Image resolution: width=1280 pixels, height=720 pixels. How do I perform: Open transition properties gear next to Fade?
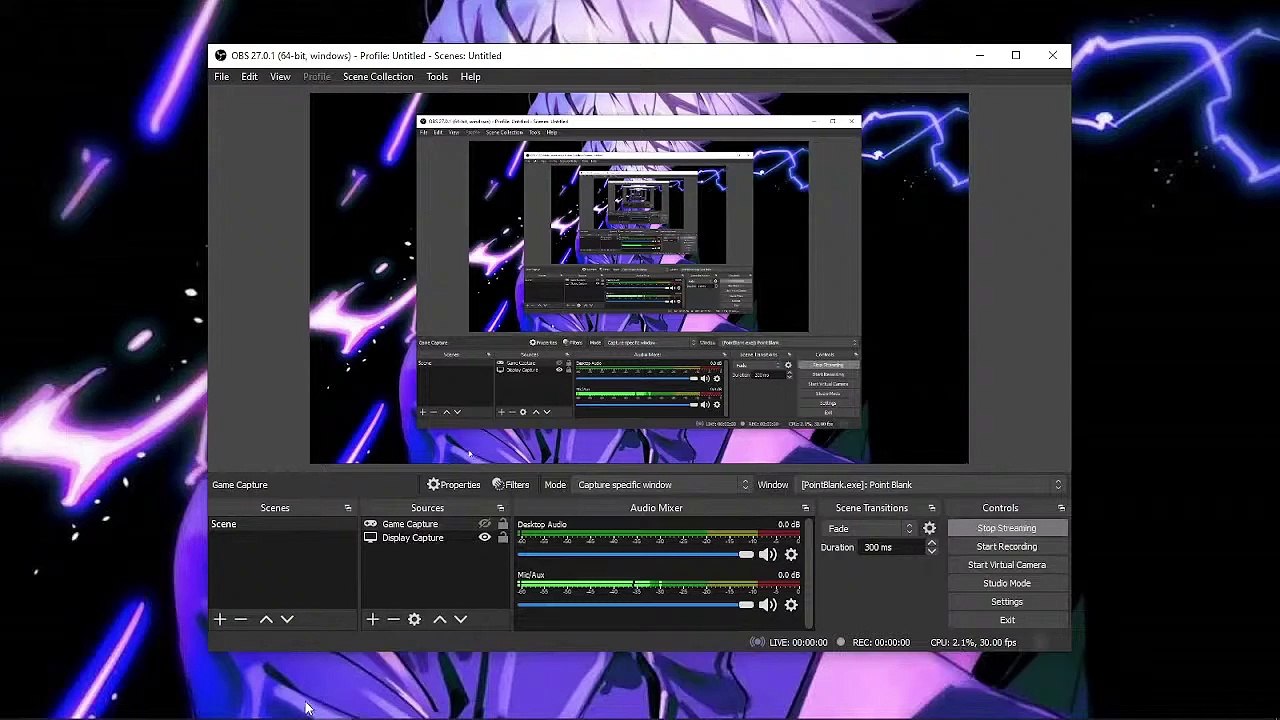pyautogui.click(x=929, y=528)
